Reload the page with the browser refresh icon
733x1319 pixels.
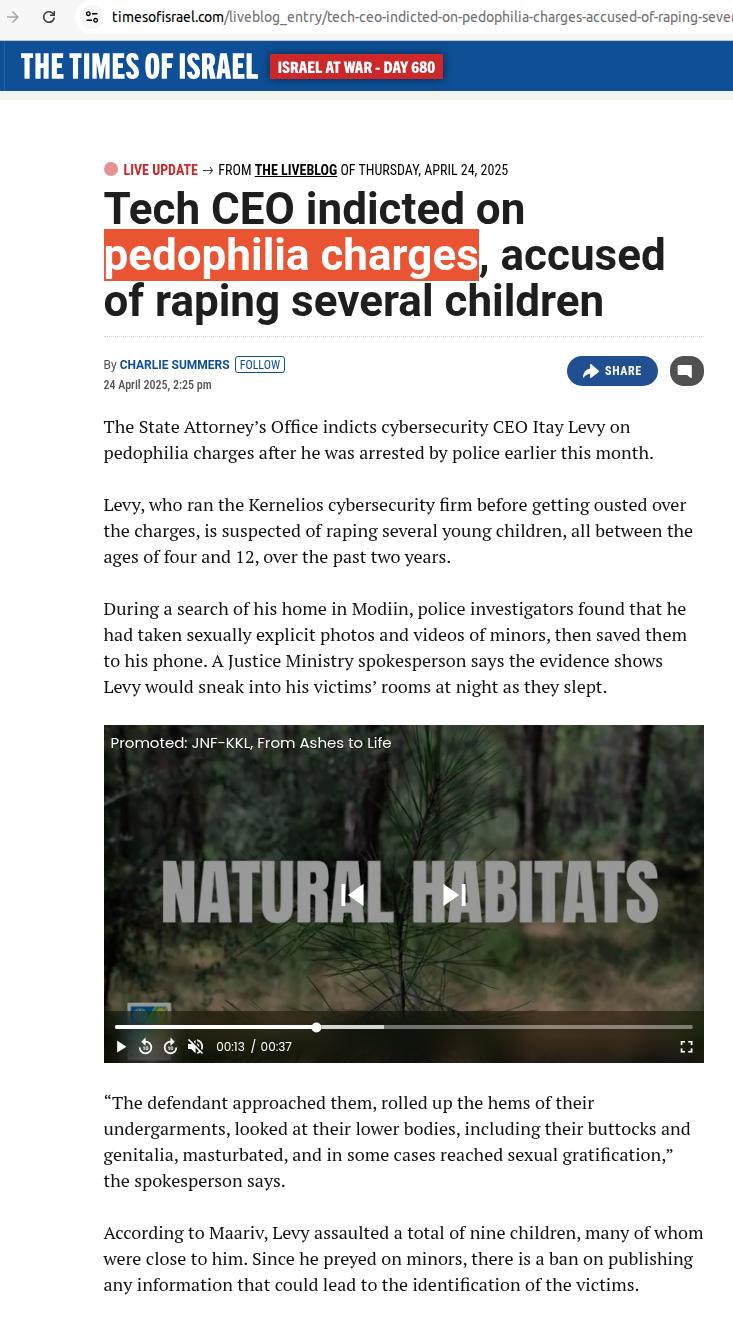point(48,17)
